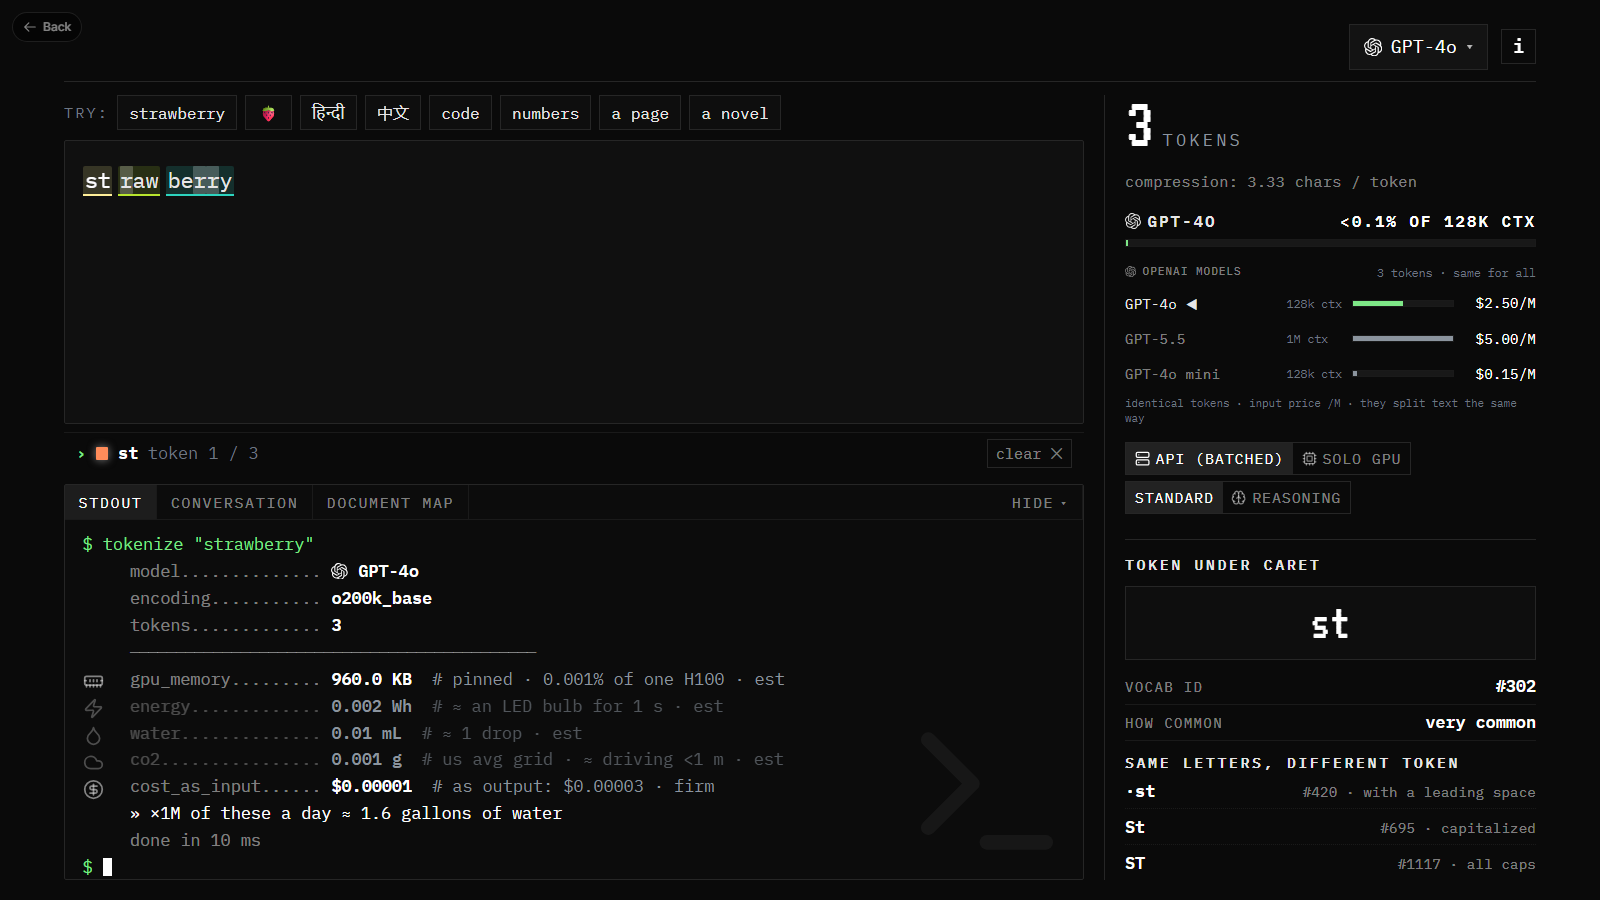Load the 'a page' sample
This screenshot has width=1600, height=900.
[x=640, y=113]
